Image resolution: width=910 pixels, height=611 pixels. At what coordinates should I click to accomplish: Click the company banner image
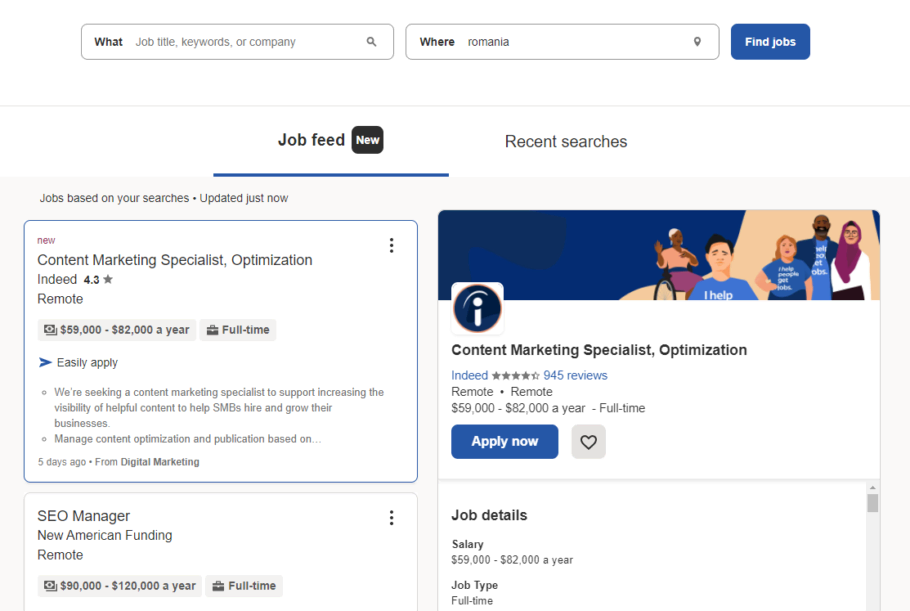(x=659, y=255)
